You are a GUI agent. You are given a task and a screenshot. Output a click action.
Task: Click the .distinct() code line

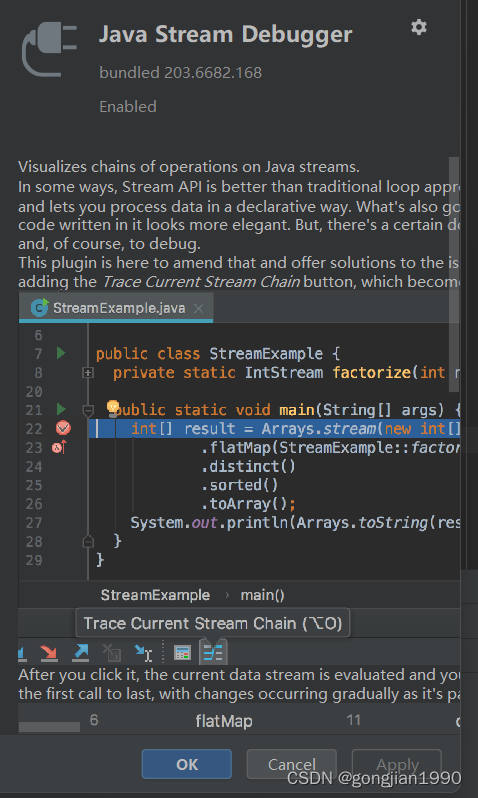[x=248, y=466]
